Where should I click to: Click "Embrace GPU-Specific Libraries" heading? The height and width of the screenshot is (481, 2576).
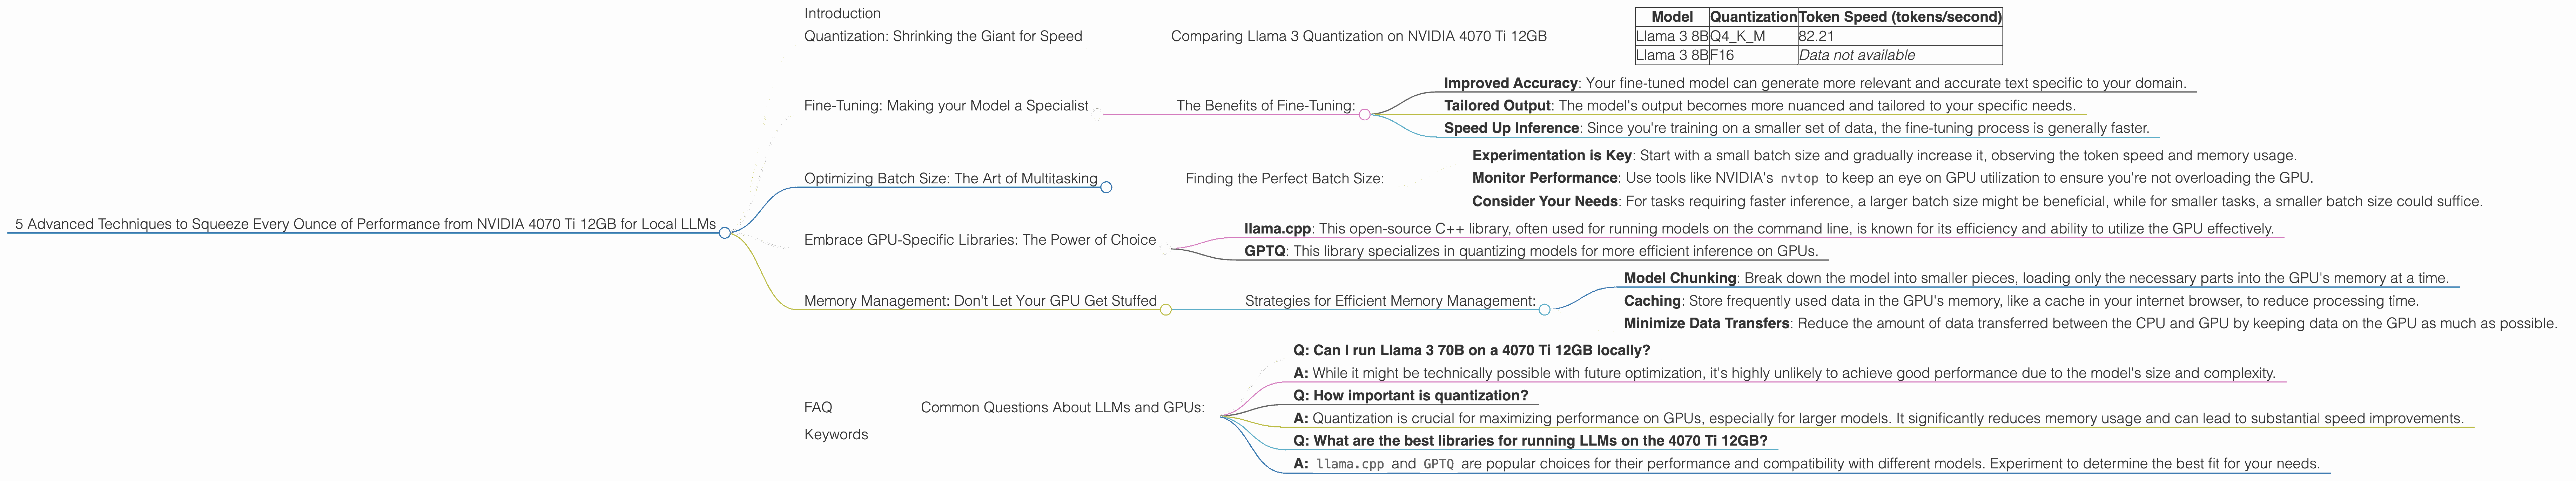tap(979, 240)
